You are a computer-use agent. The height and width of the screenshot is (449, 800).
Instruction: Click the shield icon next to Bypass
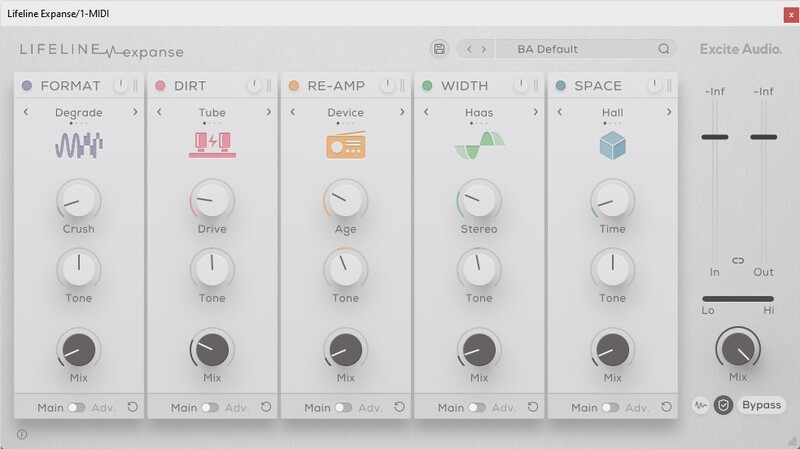click(723, 406)
